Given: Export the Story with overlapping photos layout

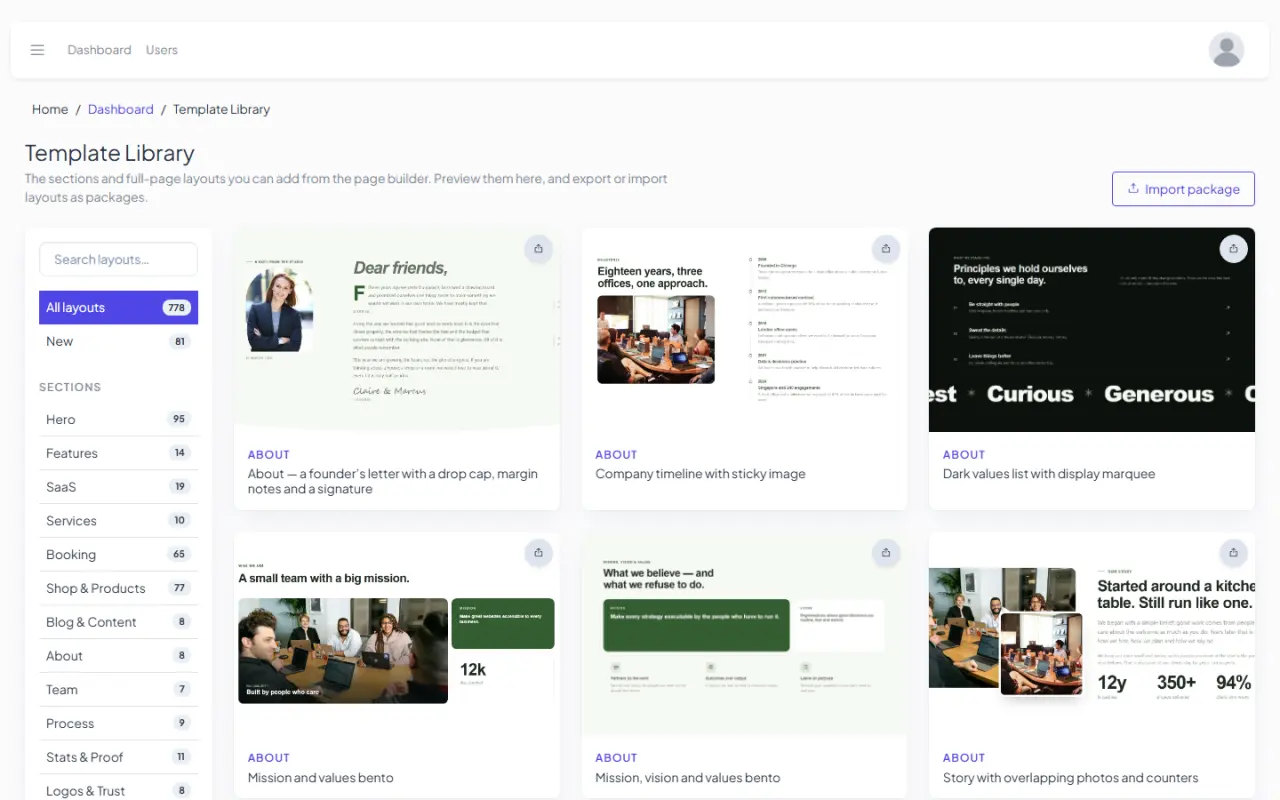Looking at the screenshot, I should coord(1233,553).
